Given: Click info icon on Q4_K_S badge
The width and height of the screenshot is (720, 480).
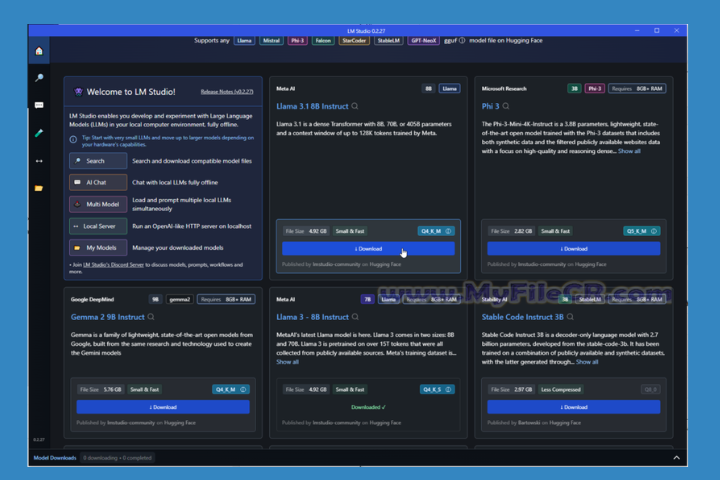Looking at the screenshot, I should (449, 390).
